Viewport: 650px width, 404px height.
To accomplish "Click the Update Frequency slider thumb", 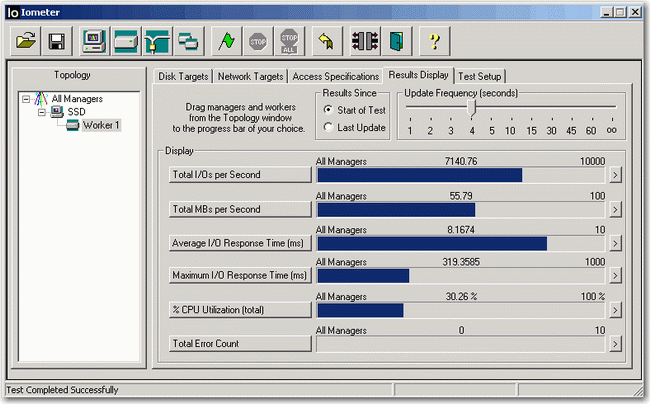I will [x=471, y=108].
